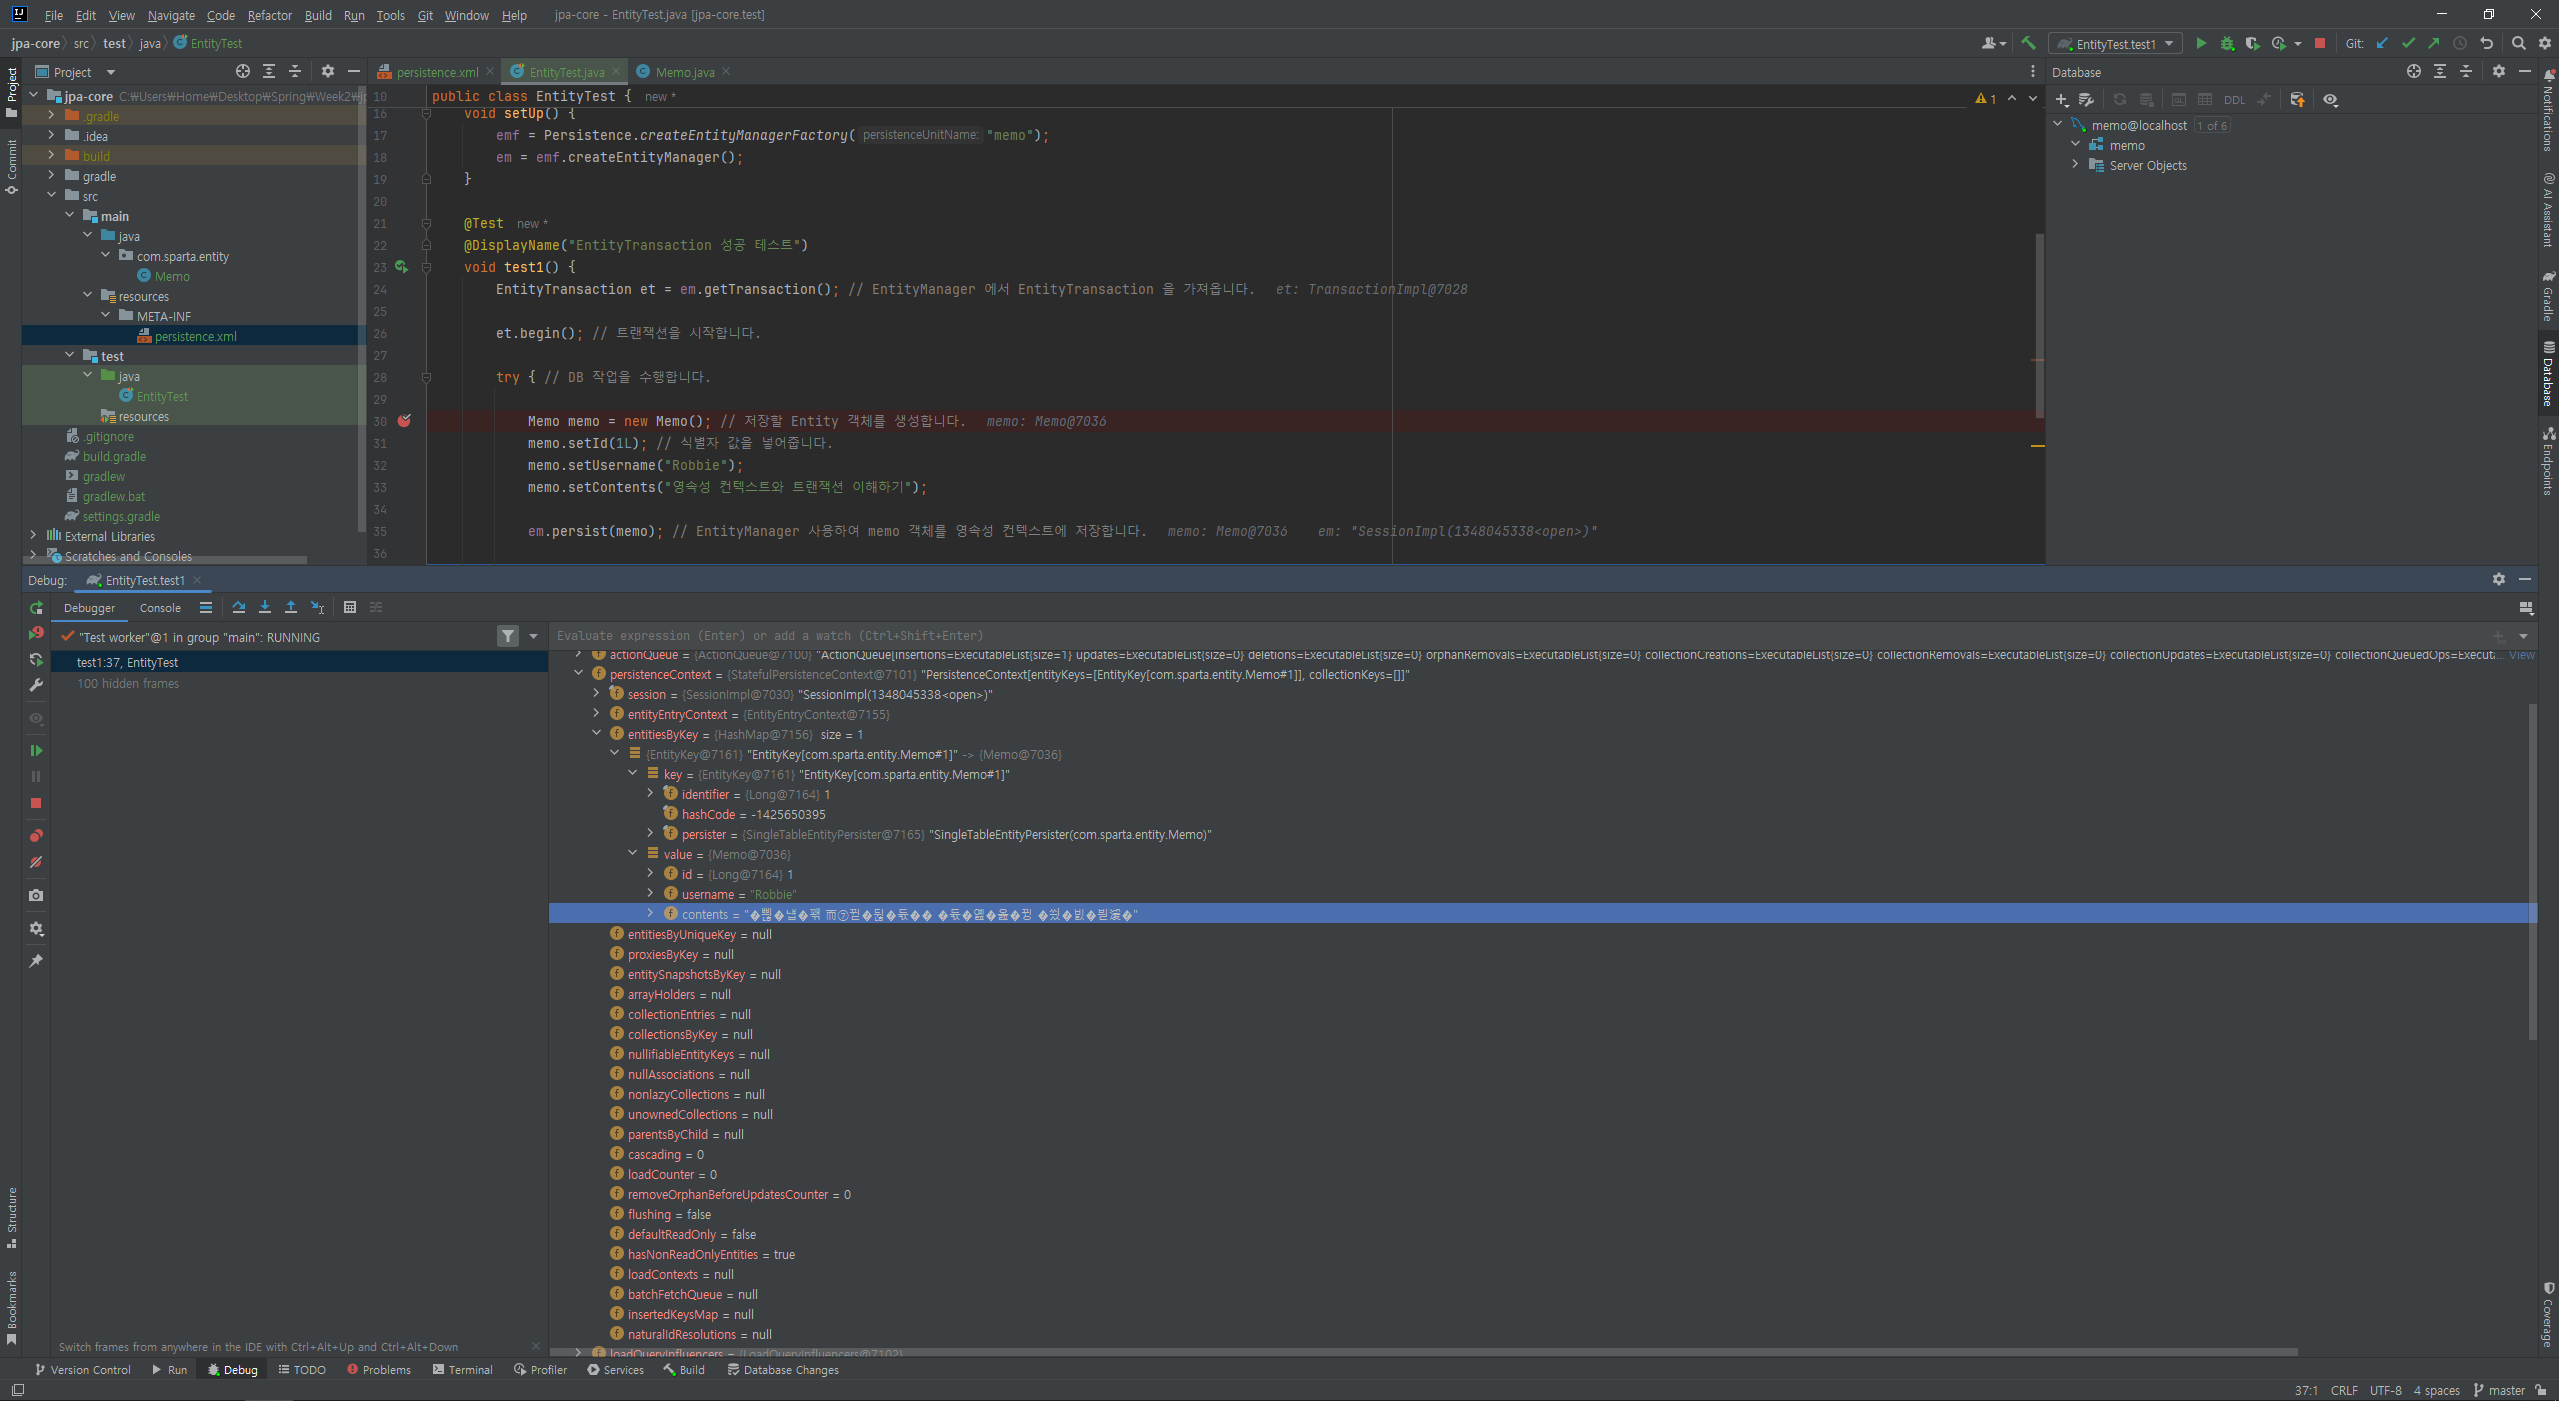Viewport: 2559px width, 1401px height.
Task: Click the Run to Cursor debugger icon
Action: pos(317,607)
